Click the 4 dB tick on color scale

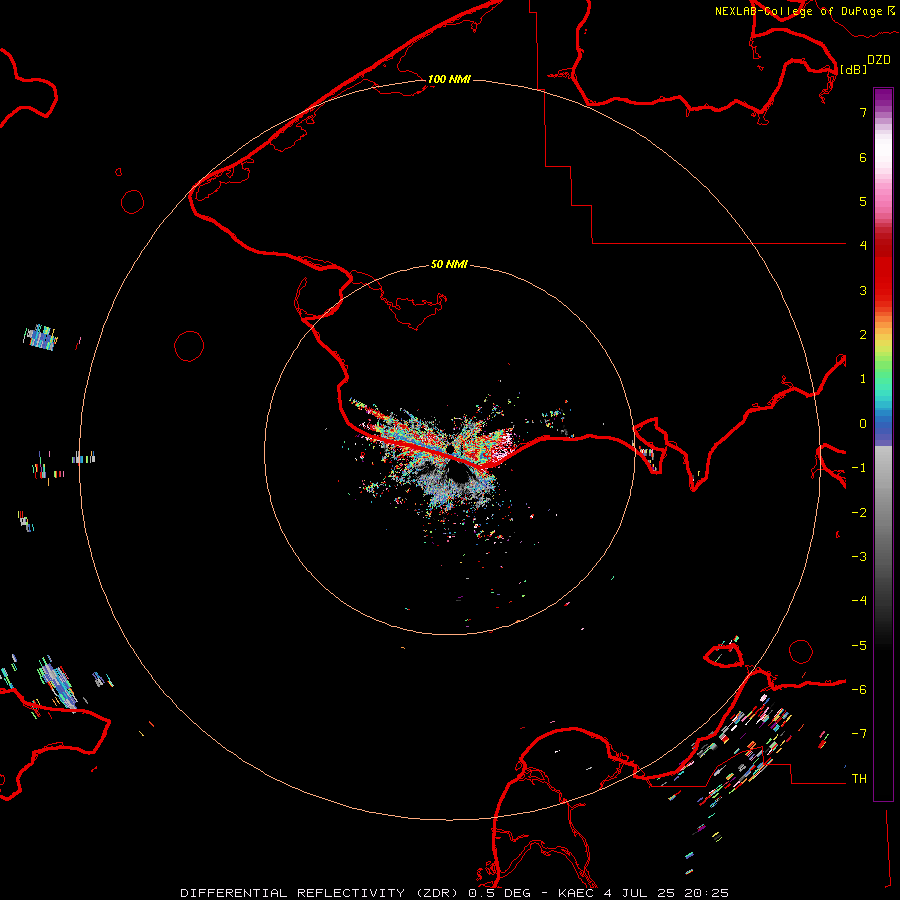[863, 246]
